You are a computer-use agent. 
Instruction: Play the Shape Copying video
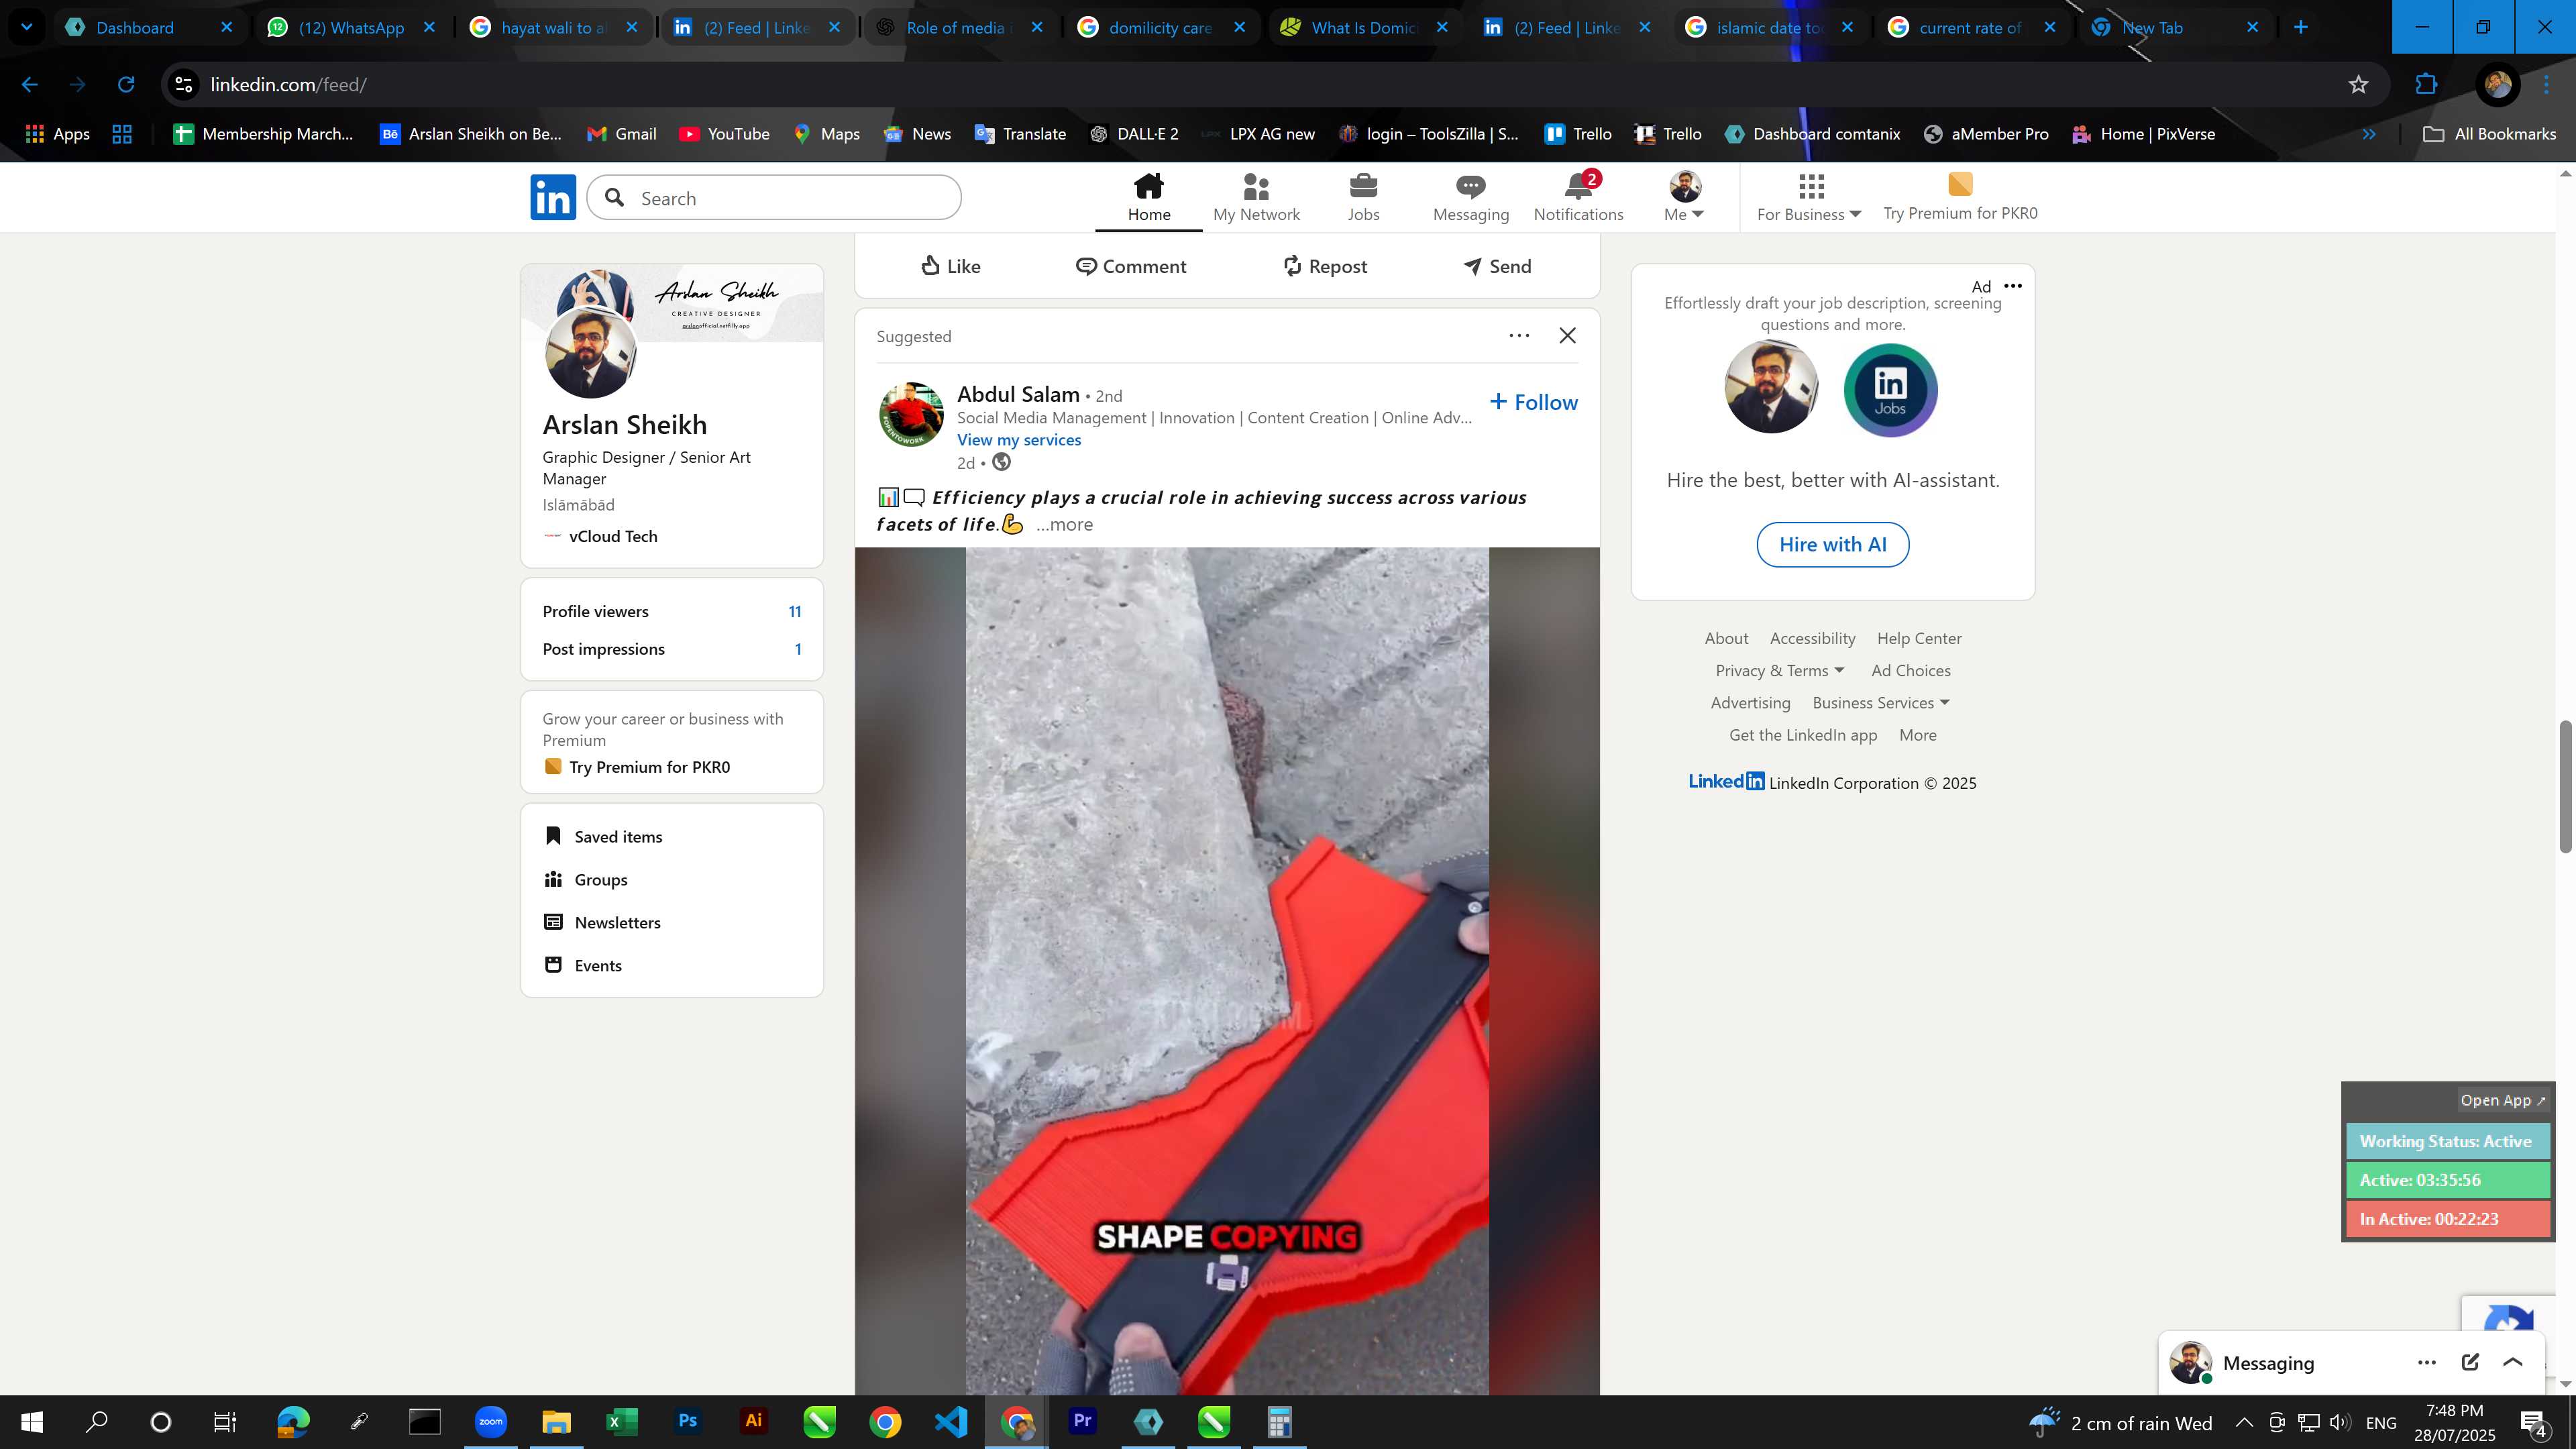point(1226,970)
